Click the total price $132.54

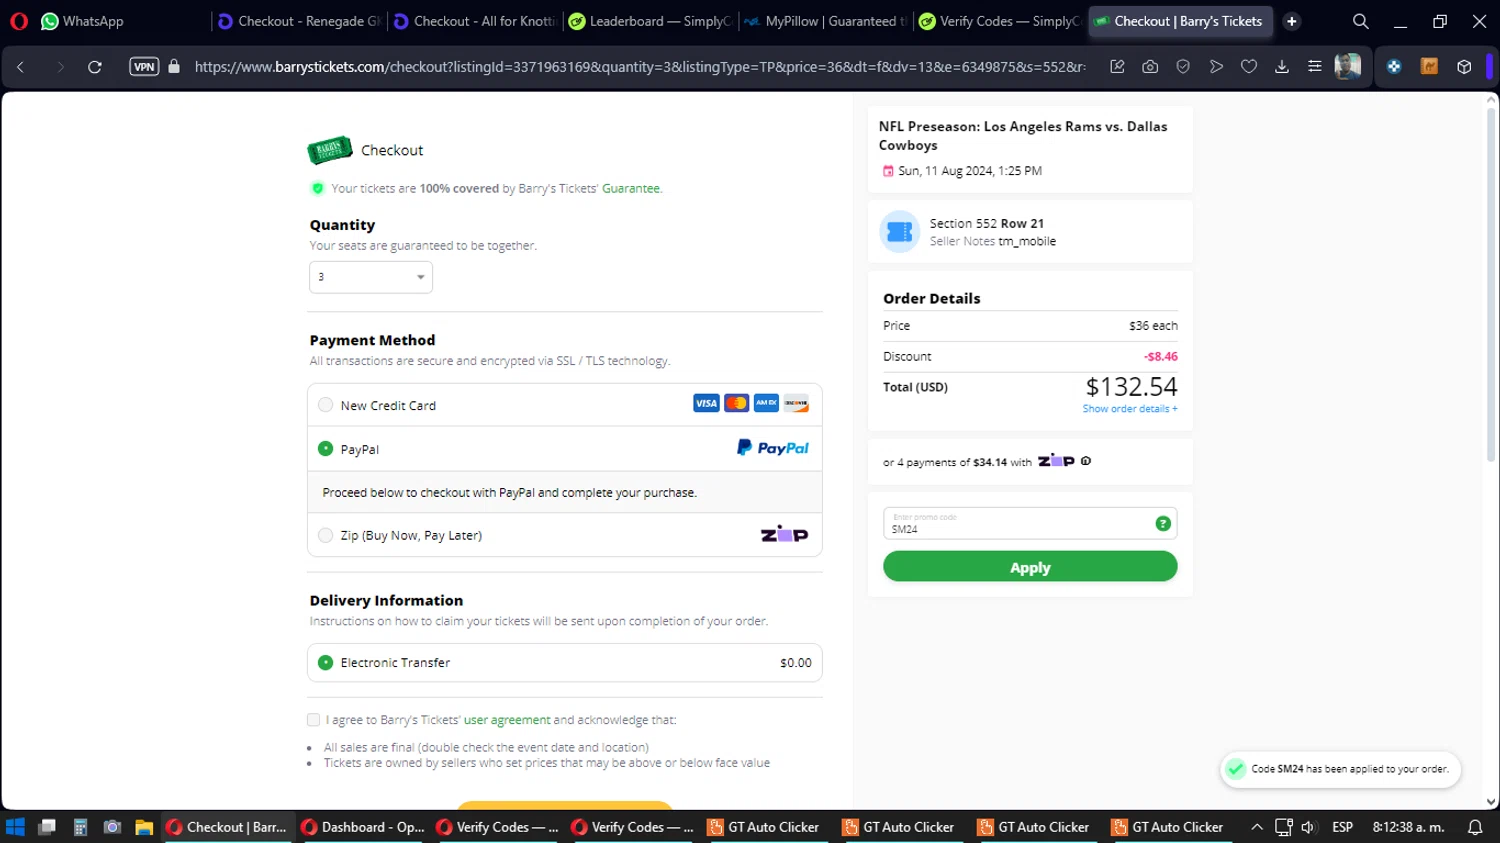[1131, 387]
